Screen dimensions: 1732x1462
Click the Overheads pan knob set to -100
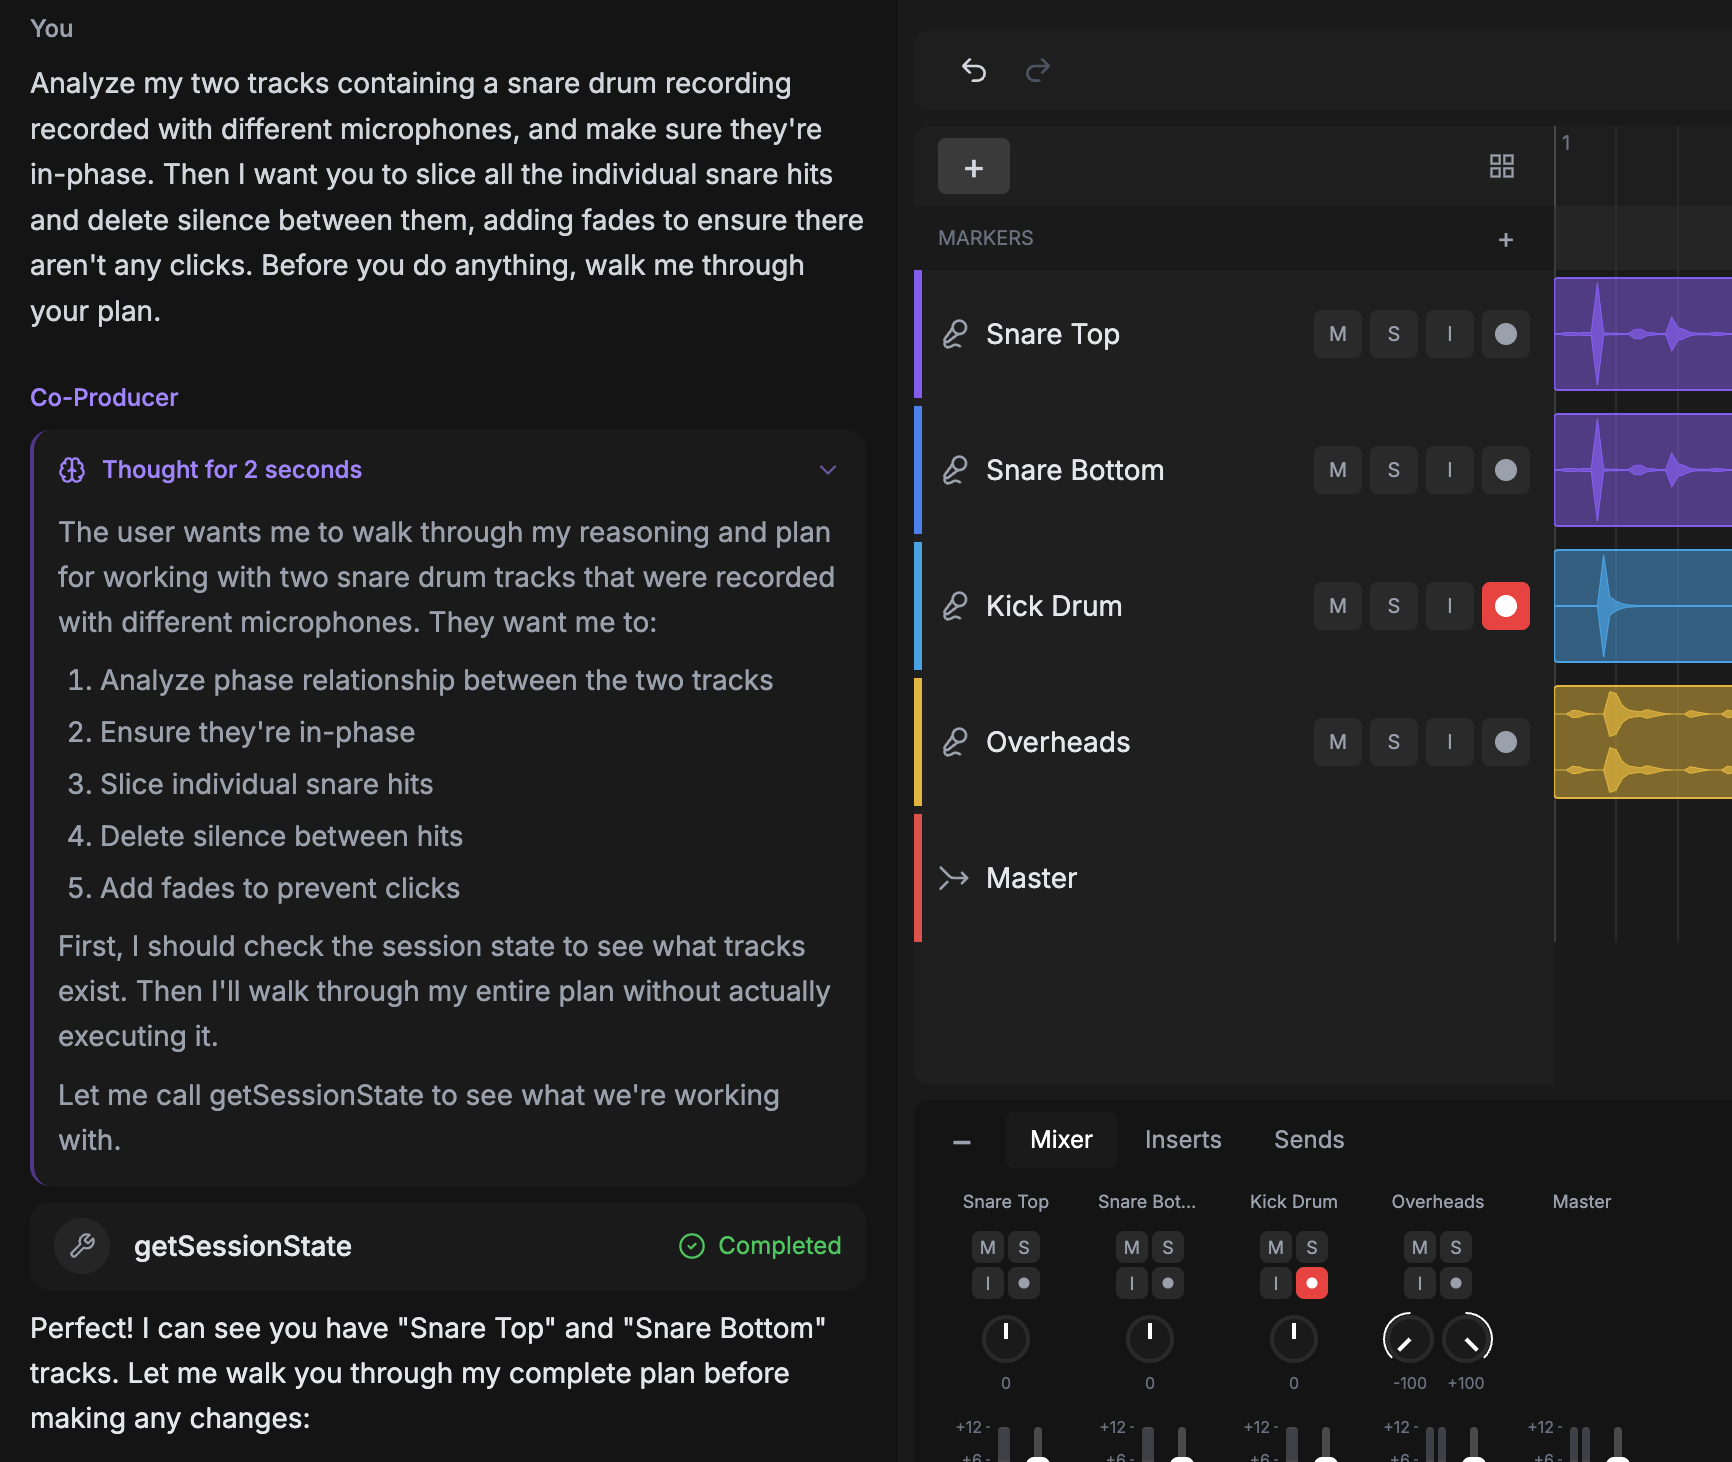1408,1339
